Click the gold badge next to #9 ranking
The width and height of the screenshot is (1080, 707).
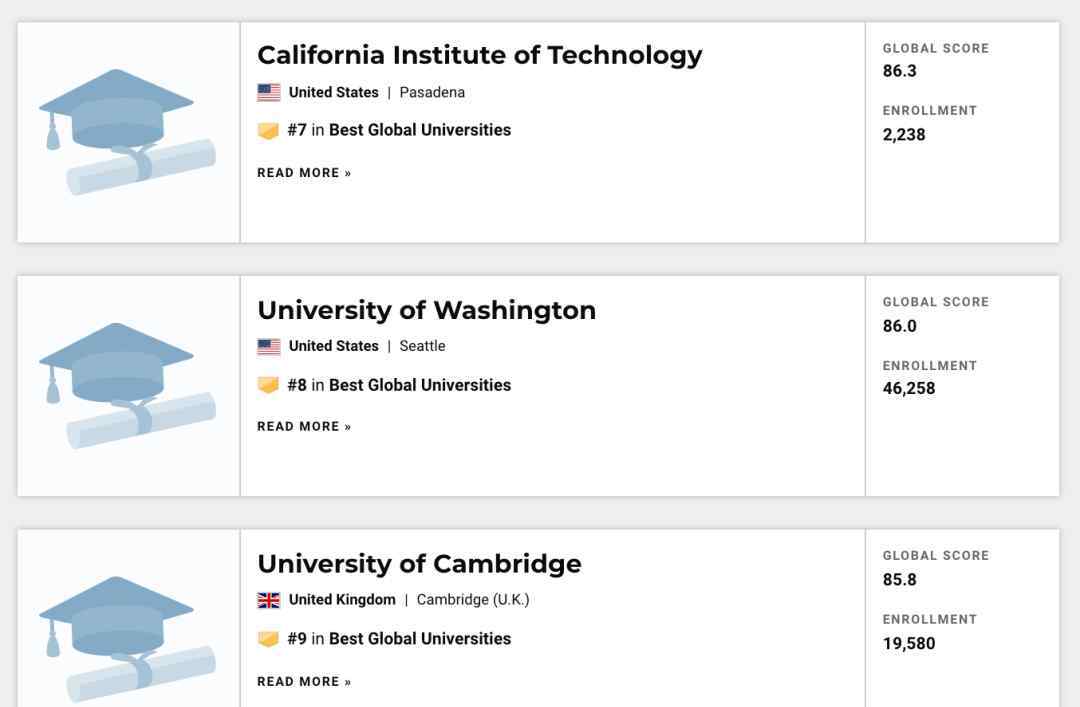click(x=268, y=639)
